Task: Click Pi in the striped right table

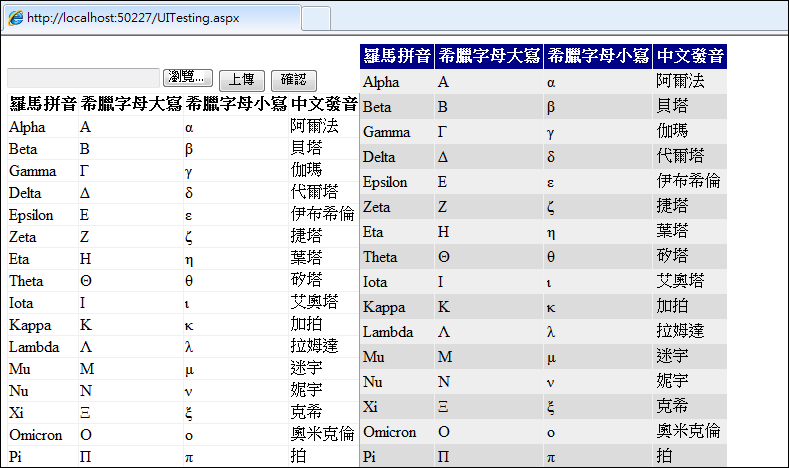Action: [369, 457]
